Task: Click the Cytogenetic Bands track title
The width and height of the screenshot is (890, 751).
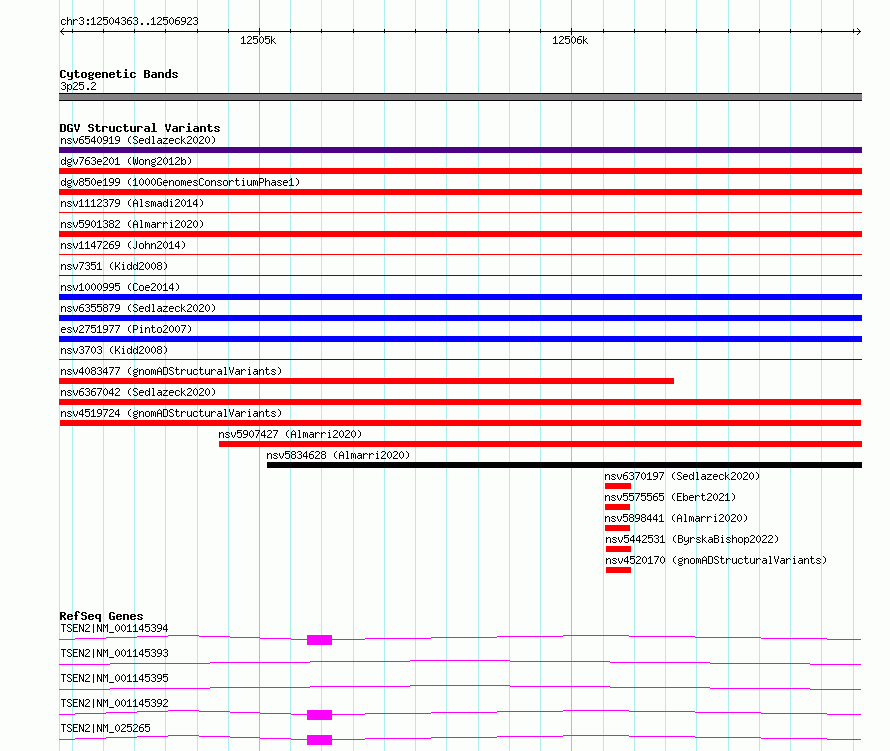Action: (119, 74)
